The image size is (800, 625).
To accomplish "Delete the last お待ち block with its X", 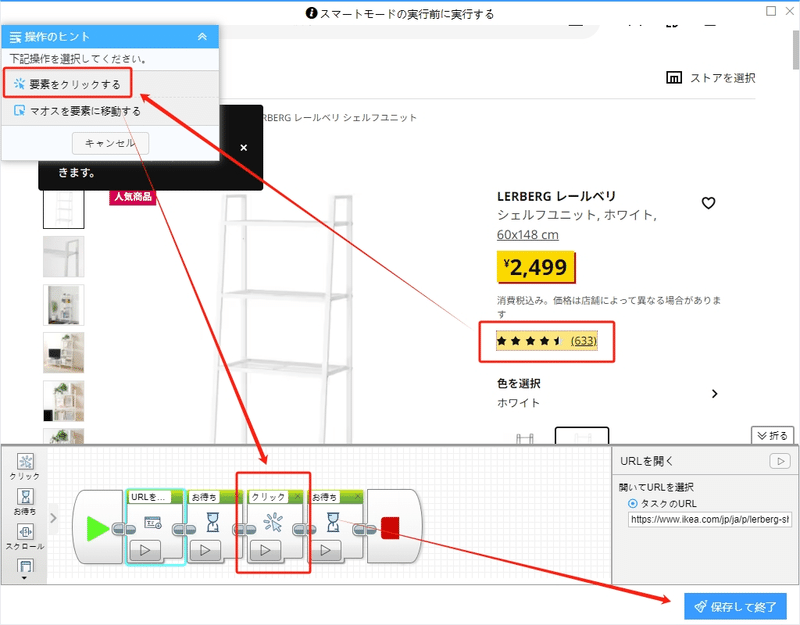I will (358, 496).
